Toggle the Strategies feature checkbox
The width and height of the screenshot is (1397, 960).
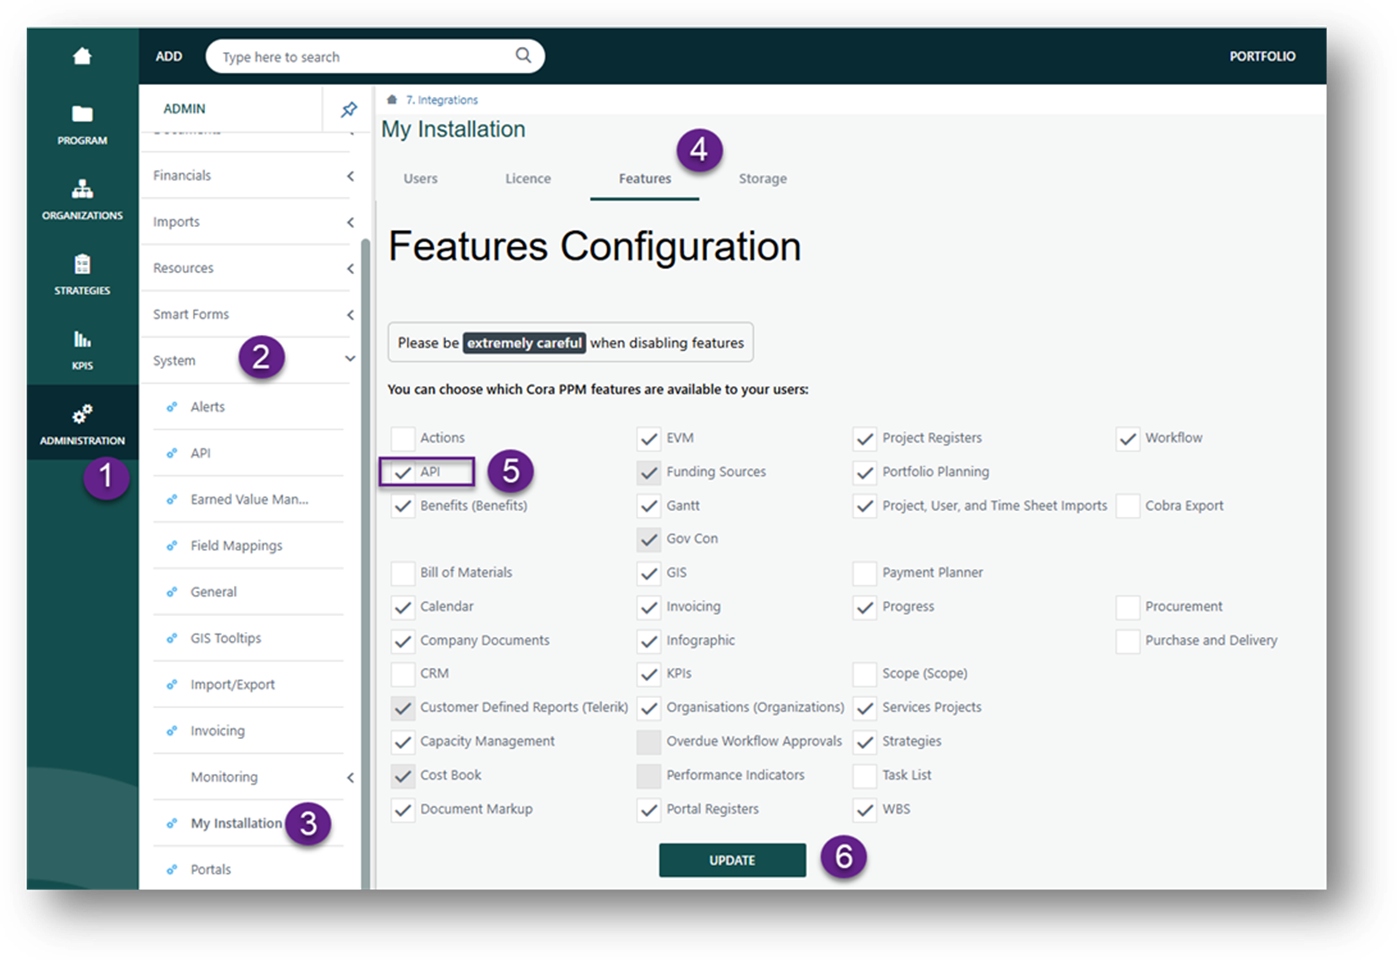(865, 742)
